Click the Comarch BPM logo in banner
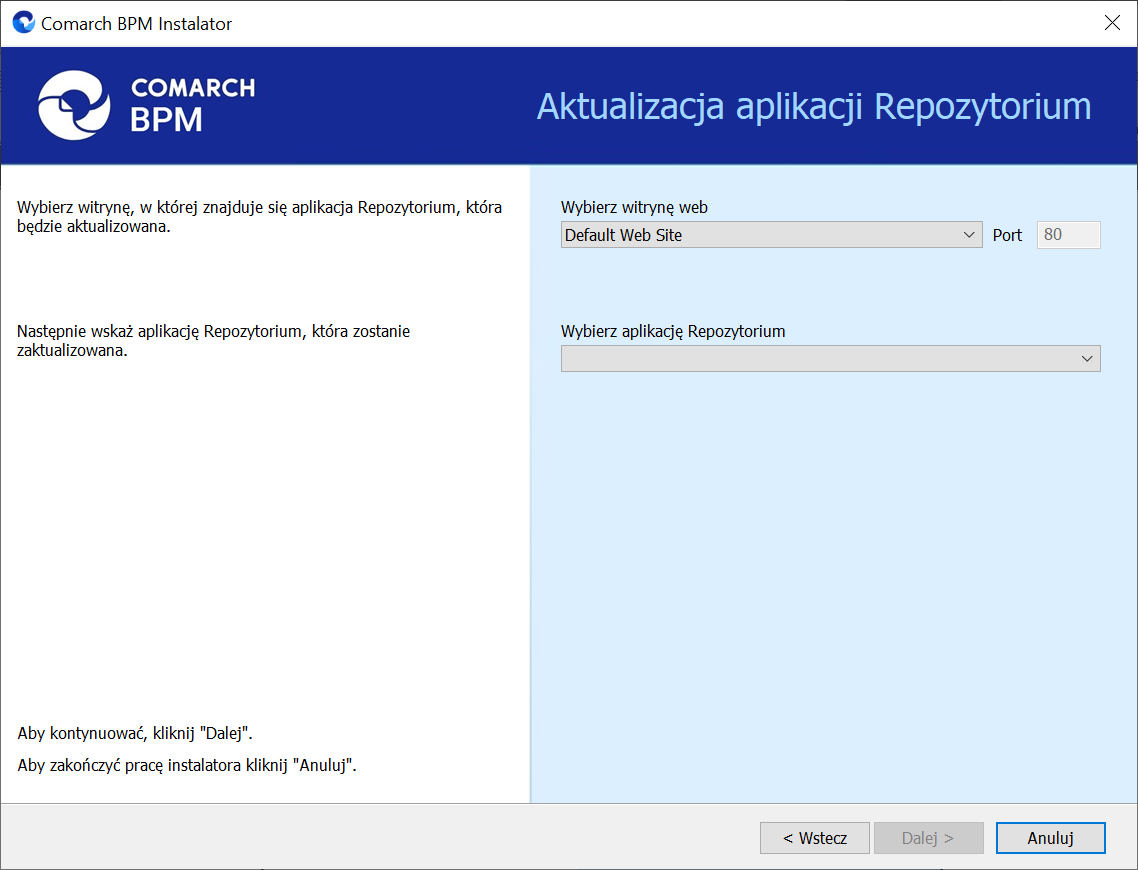Screen dimensions: 1138x870 (x=147, y=105)
